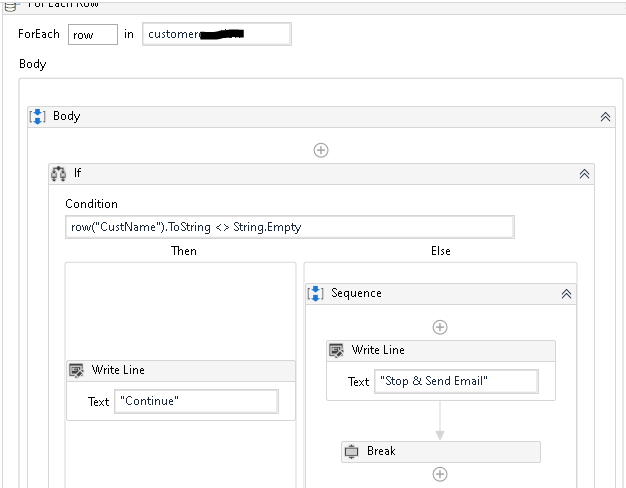Edit the If Condition expression field

pos(290,227)
